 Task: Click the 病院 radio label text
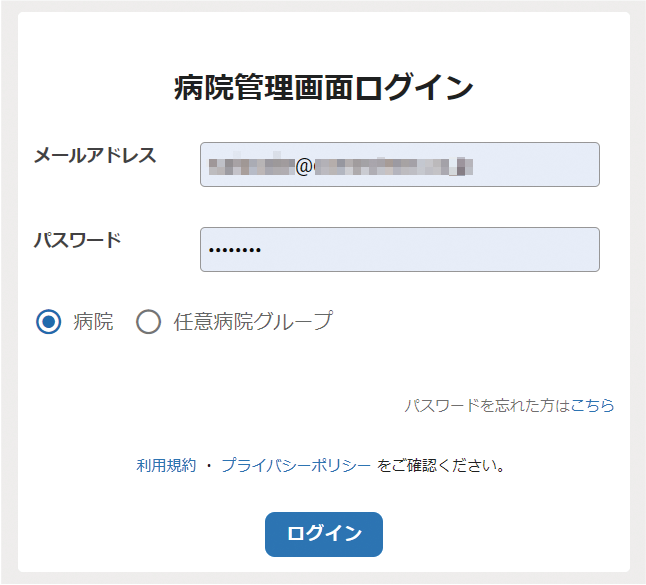93,322
